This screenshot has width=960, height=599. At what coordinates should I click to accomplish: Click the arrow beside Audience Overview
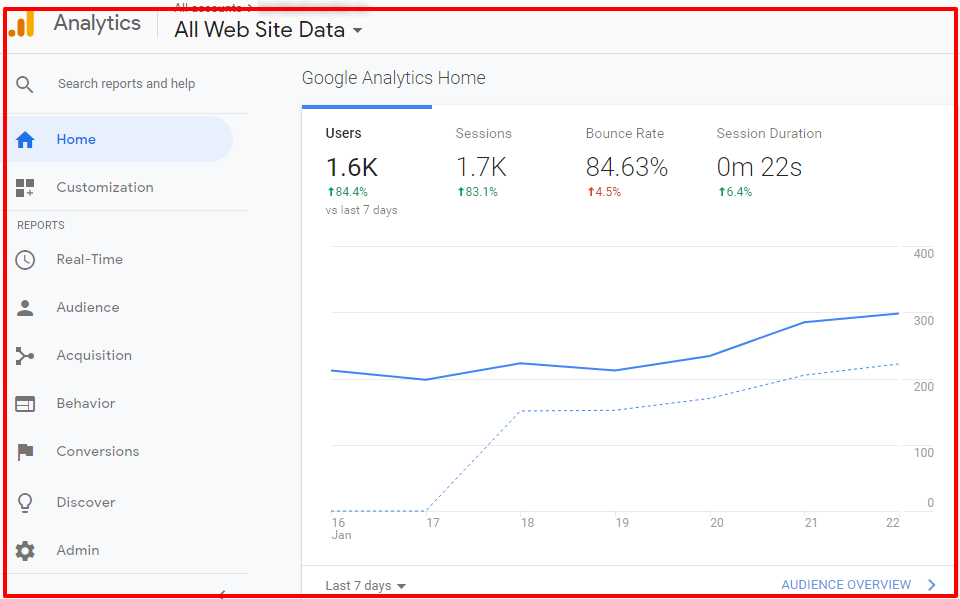tap(932, 585)
